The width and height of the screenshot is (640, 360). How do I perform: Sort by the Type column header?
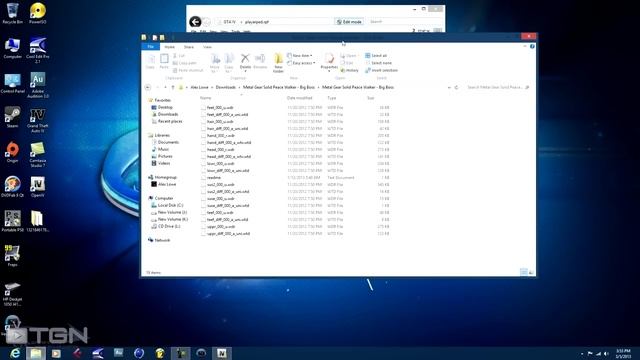[x=331, y=98]
